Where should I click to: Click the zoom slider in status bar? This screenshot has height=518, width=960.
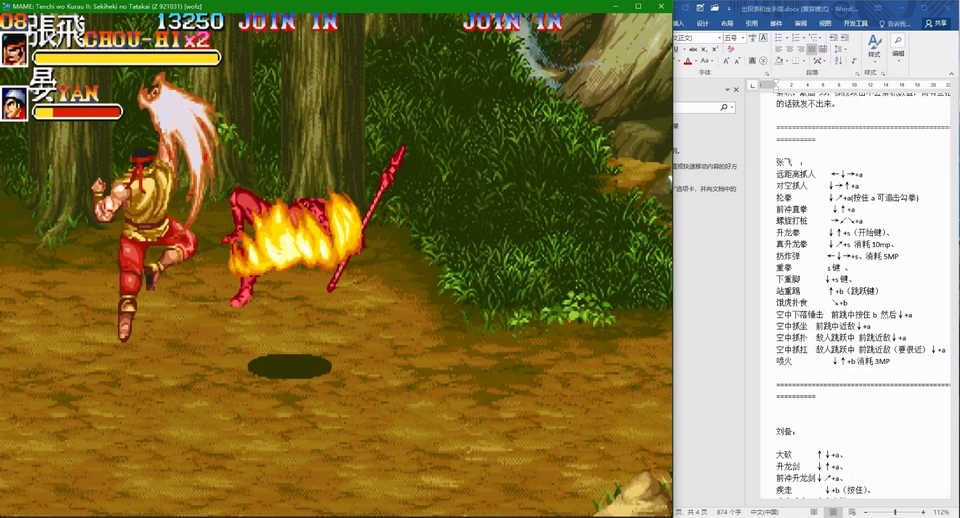(x=893, y=512)
